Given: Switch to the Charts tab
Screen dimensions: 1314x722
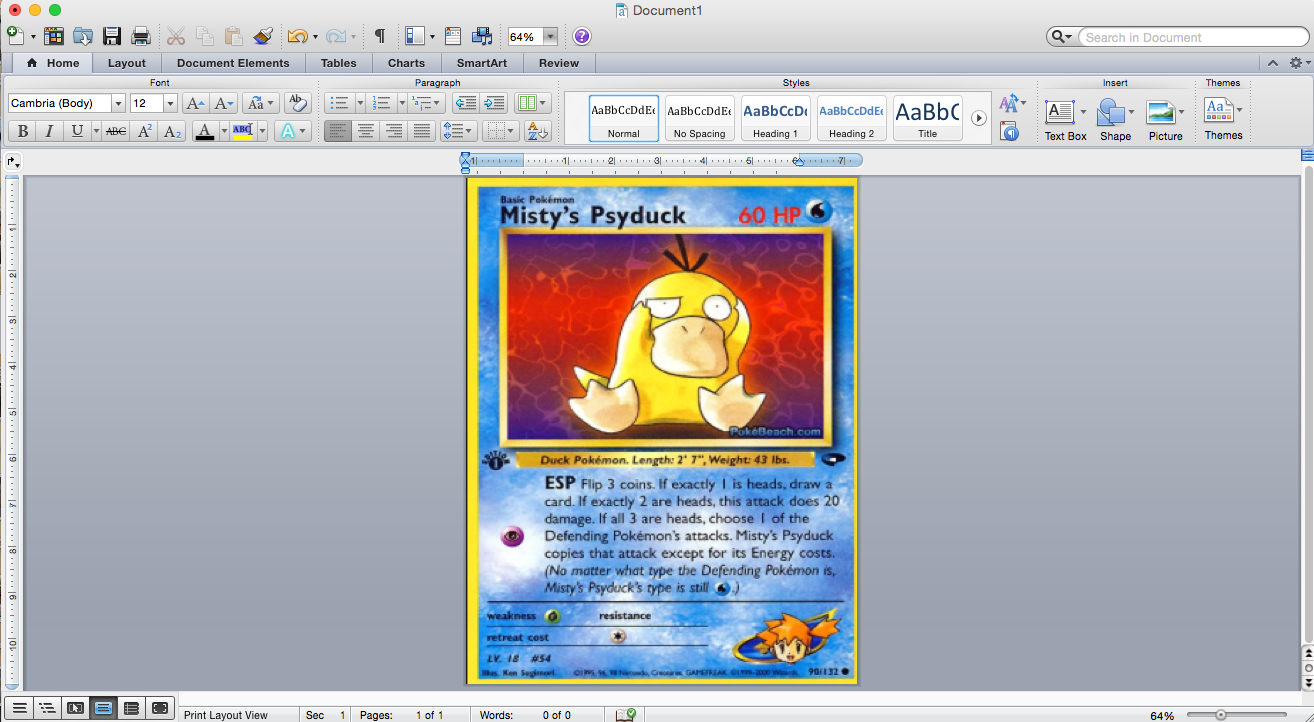Looking at the screenshot, I should (x=406, y=63).
